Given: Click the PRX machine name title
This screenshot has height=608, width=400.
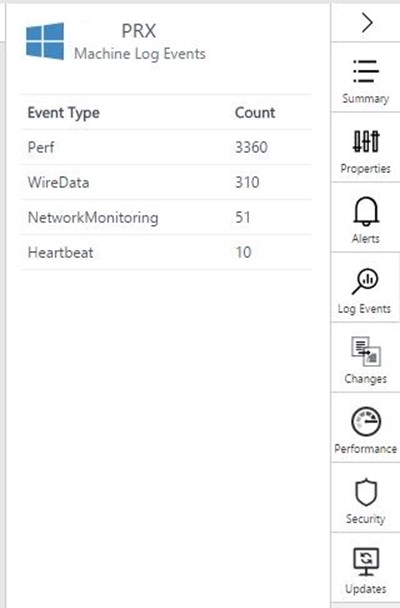Looking at the screenshot, I should coord(139,31).
